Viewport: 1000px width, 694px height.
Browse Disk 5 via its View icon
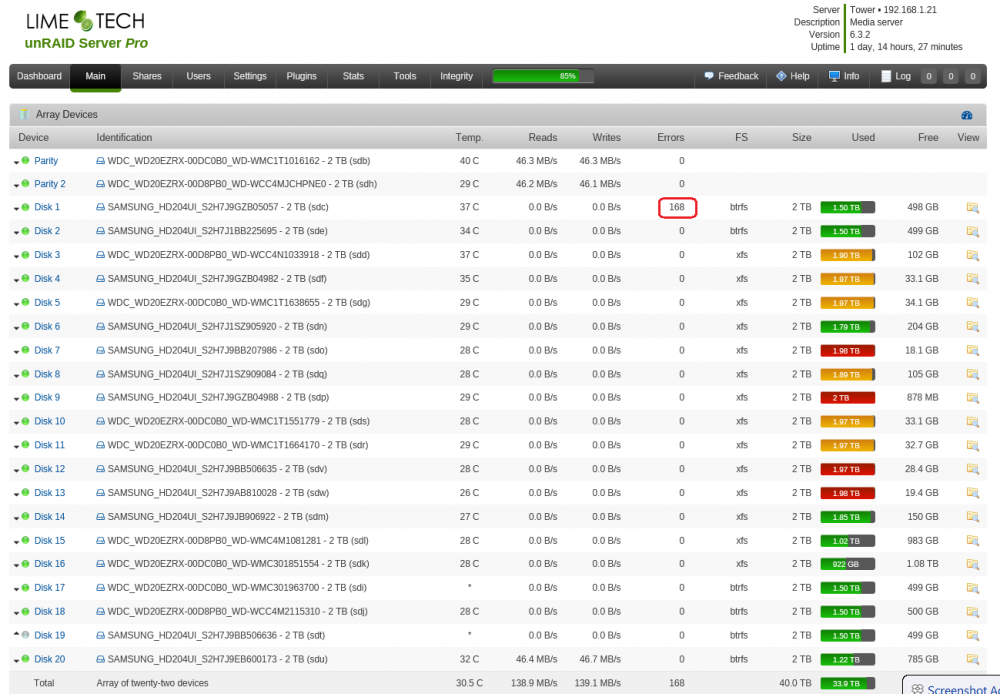973,302
